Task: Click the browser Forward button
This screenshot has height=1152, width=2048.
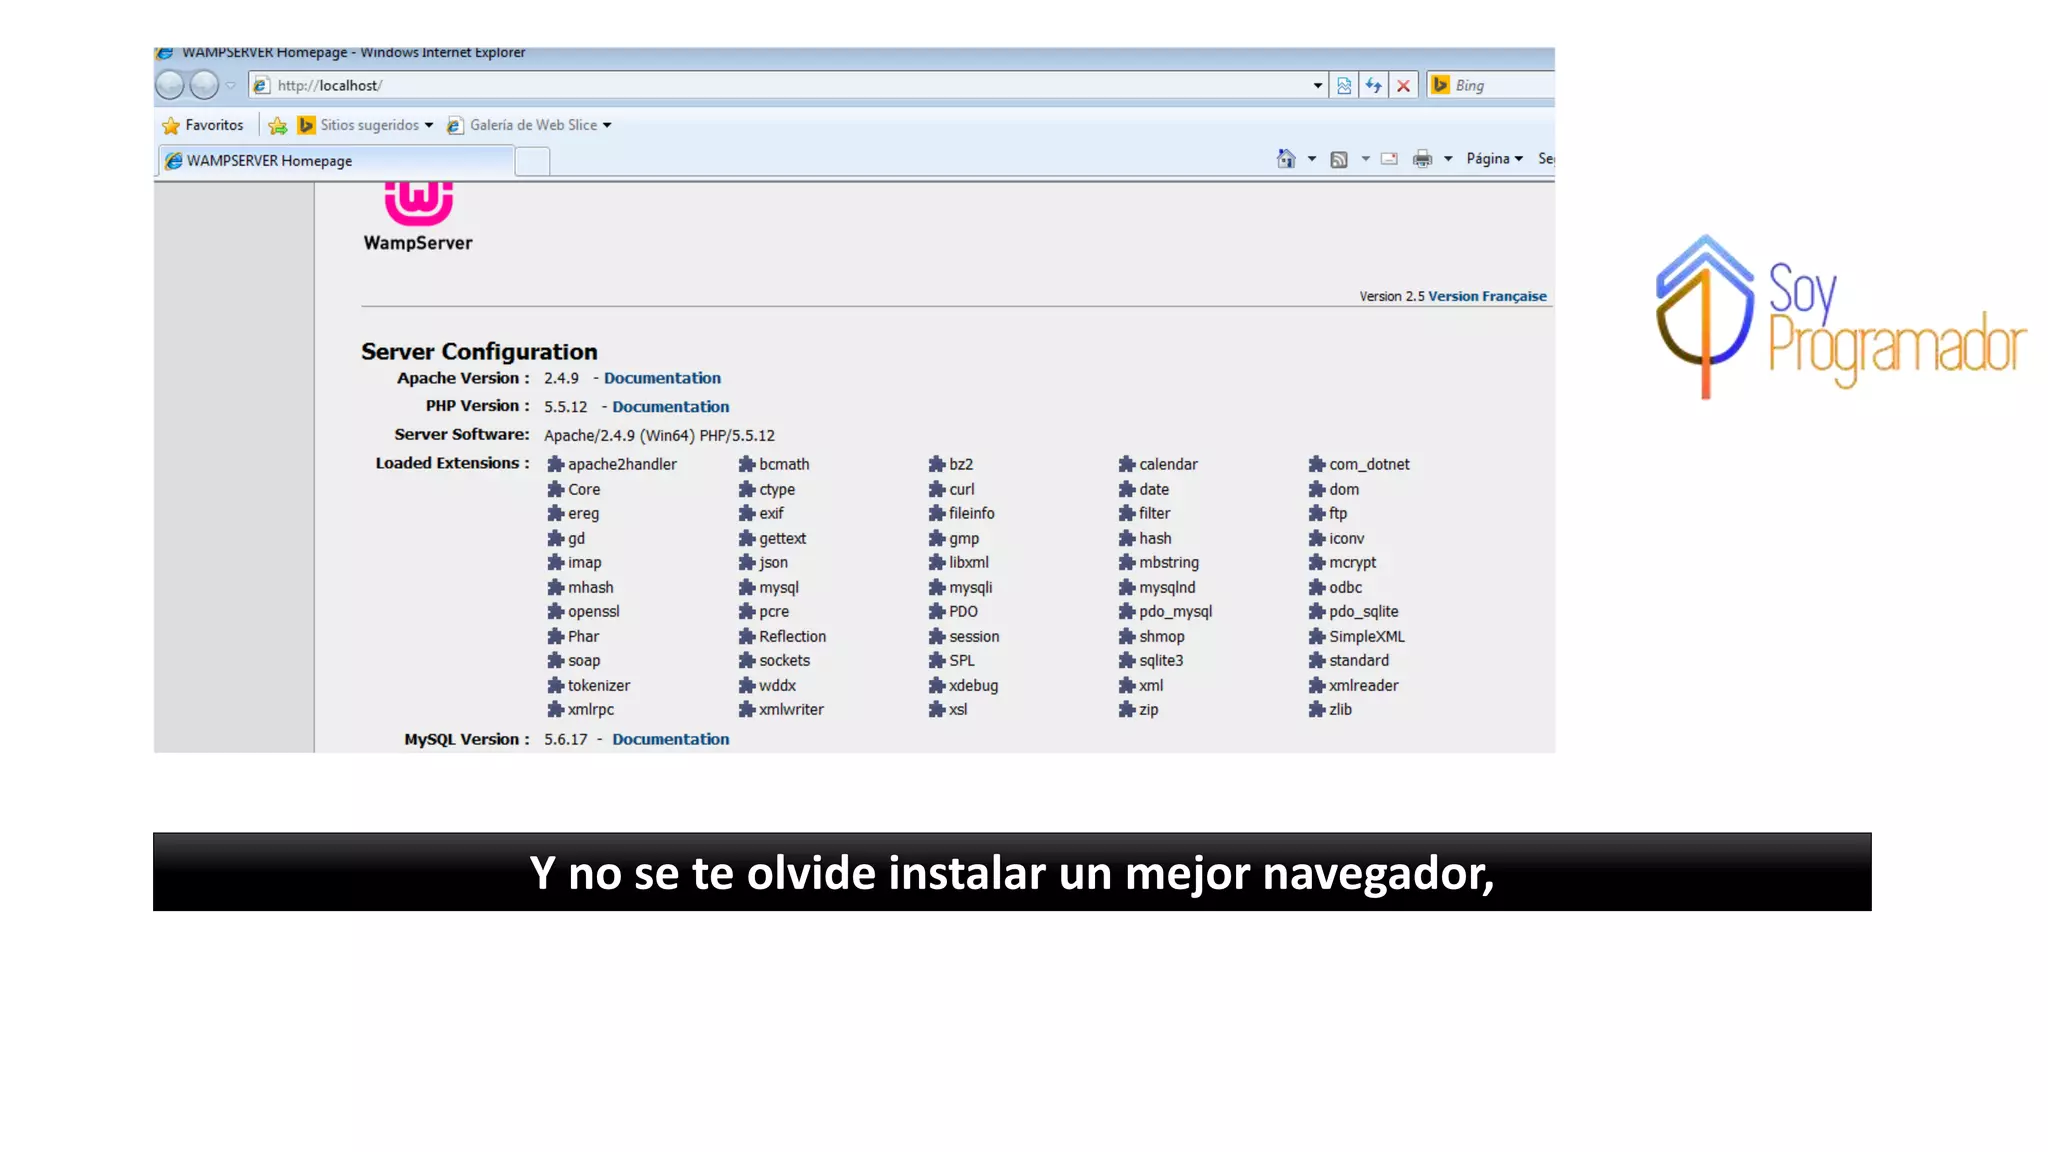Action: 204,86
